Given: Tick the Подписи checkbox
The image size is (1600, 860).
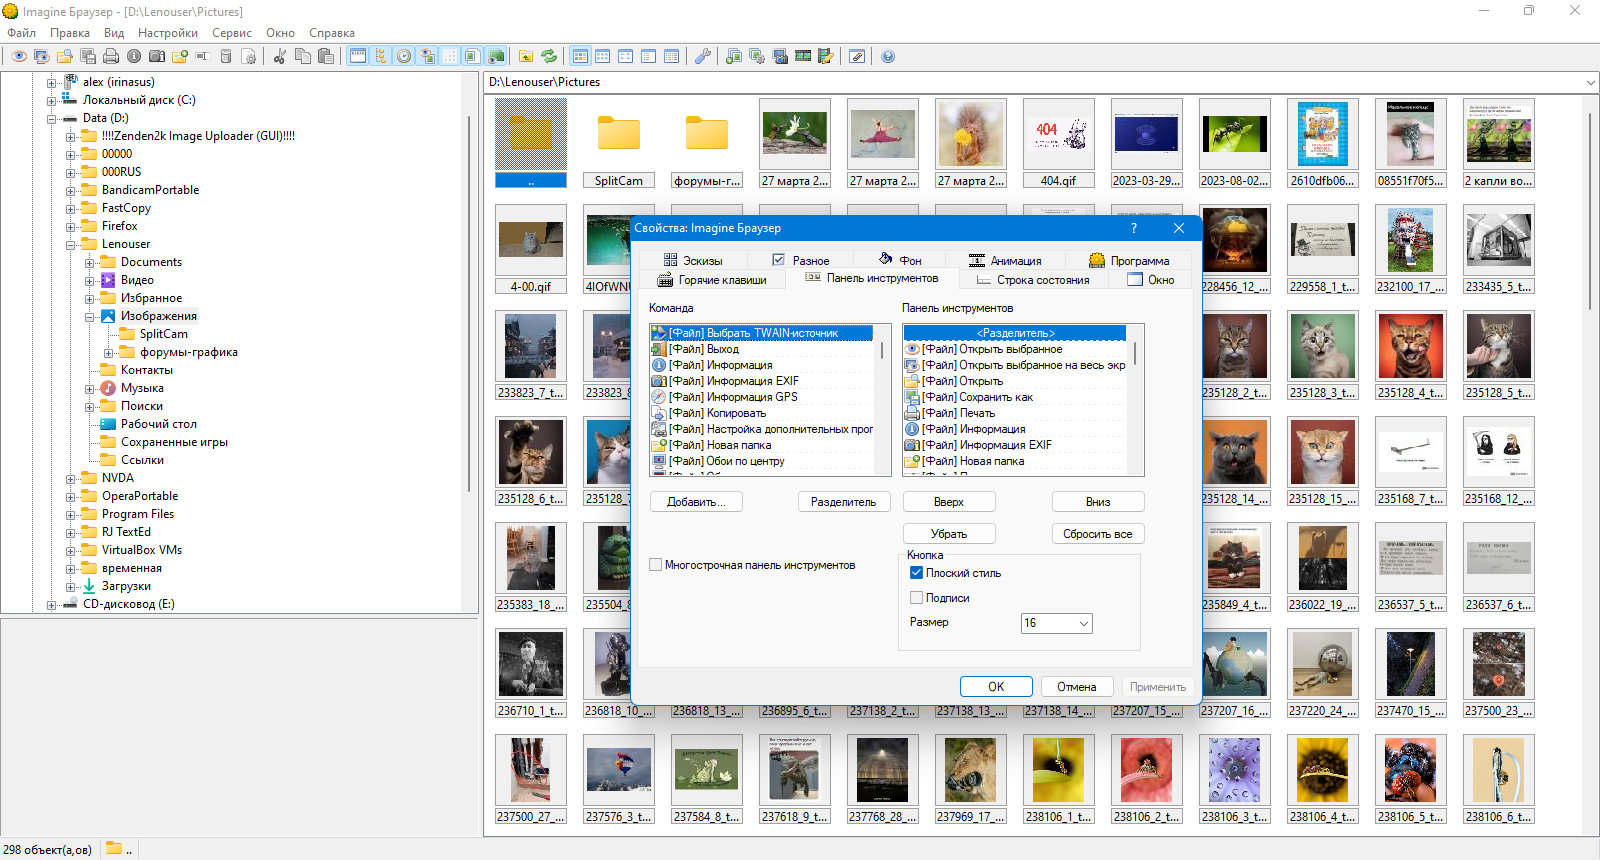Looking at the screenshot, I should 916,598.
